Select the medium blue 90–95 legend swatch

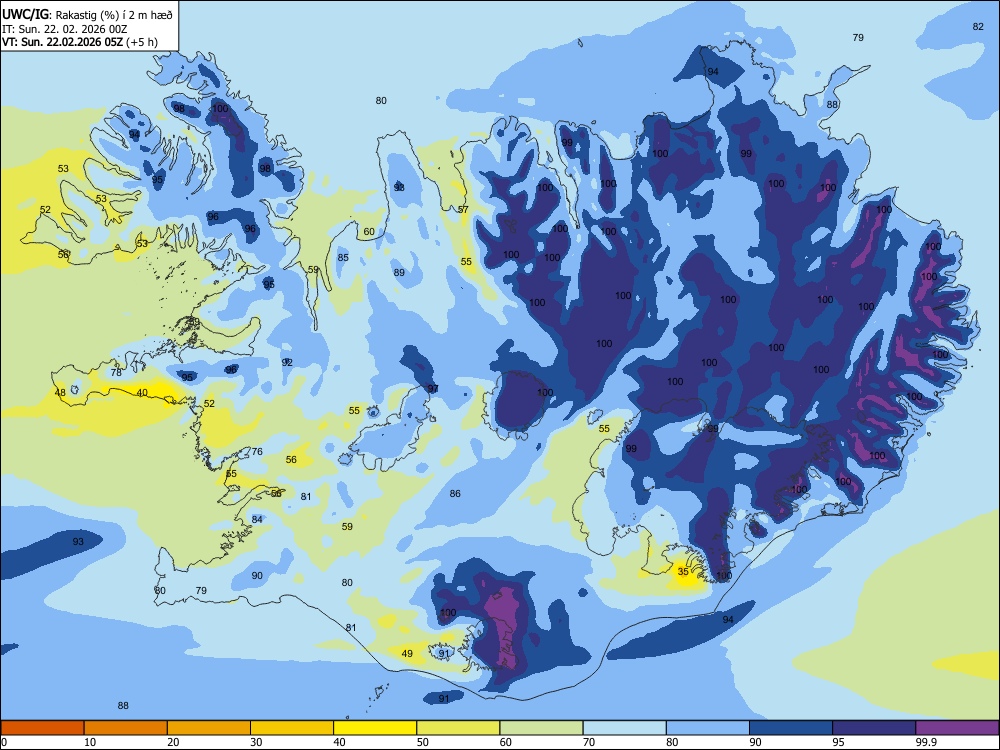pyautogui.click(x=791, y=728)
